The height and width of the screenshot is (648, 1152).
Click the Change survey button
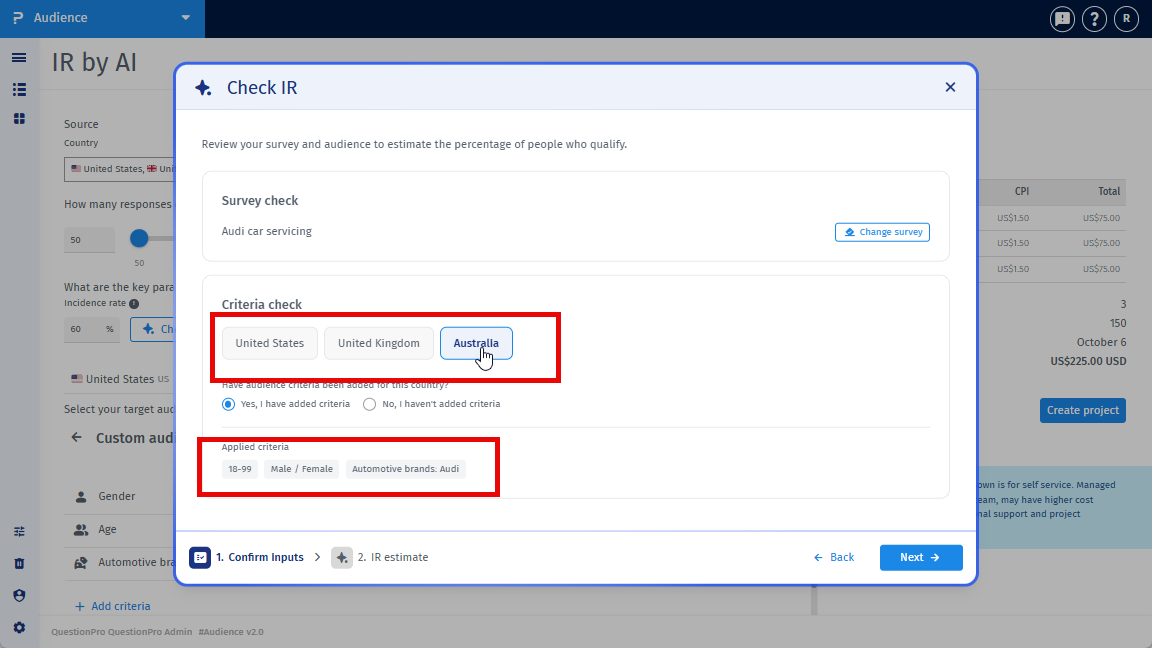882,232
